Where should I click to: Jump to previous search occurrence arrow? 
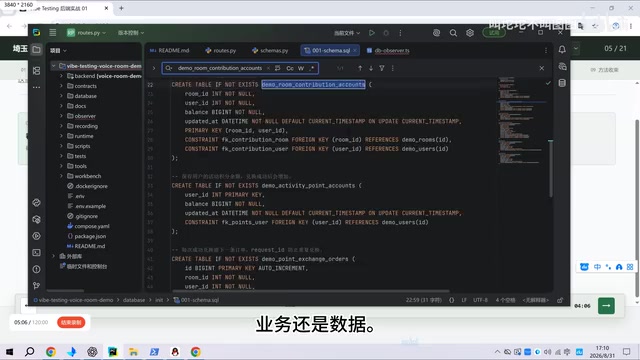coord(360,68)
